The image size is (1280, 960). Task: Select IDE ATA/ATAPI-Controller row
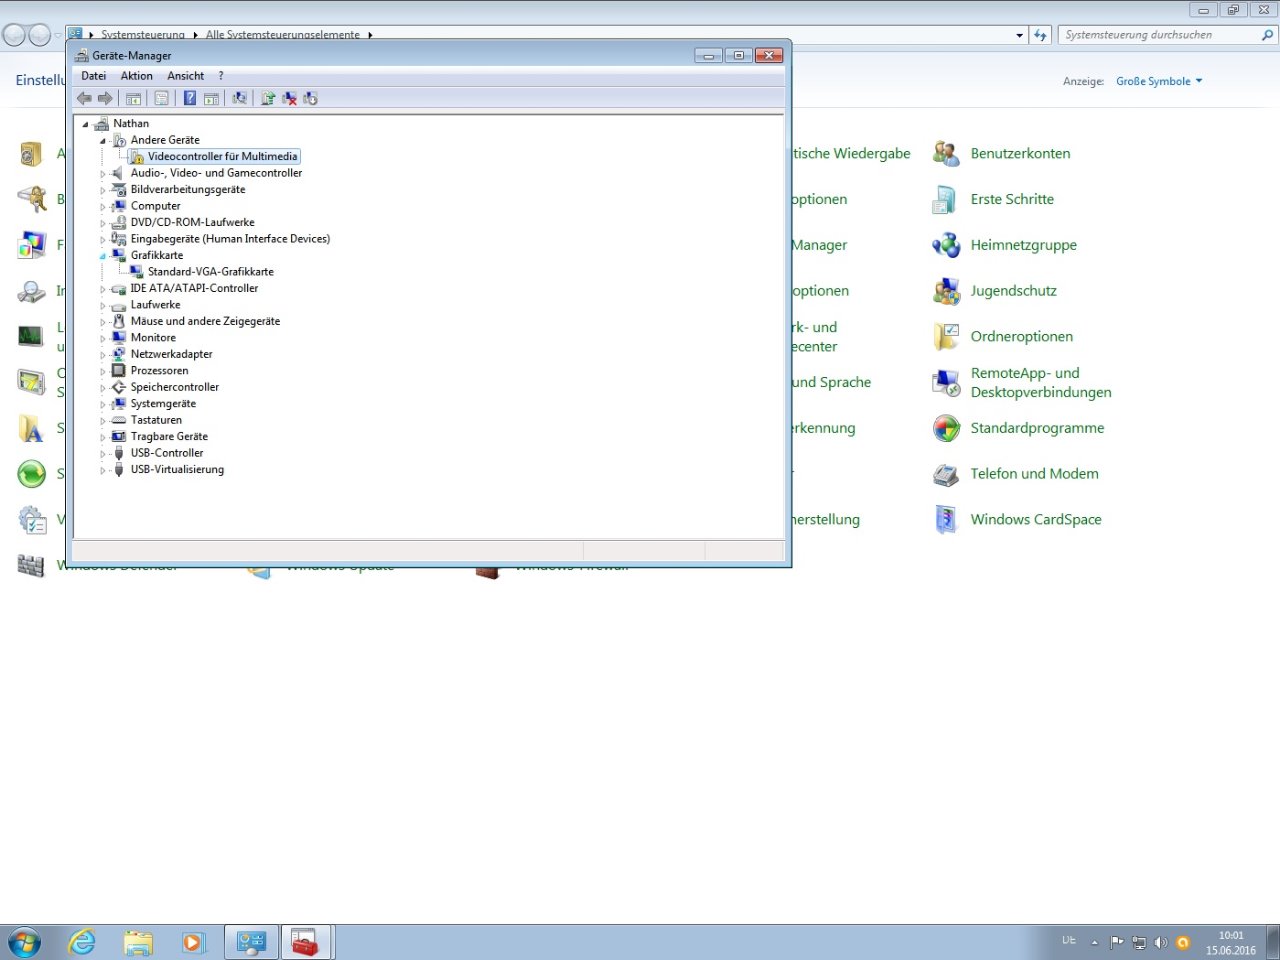[x=194, y=288]
